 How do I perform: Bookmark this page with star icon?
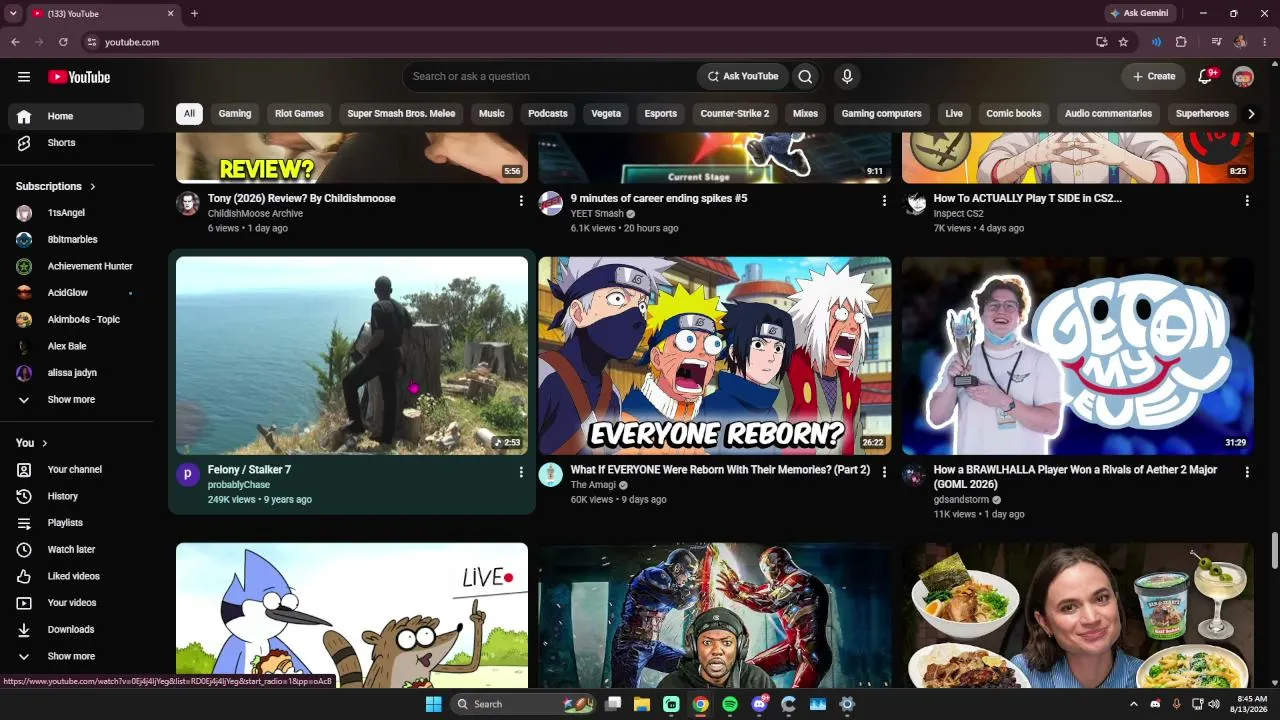pos(1124,42)
